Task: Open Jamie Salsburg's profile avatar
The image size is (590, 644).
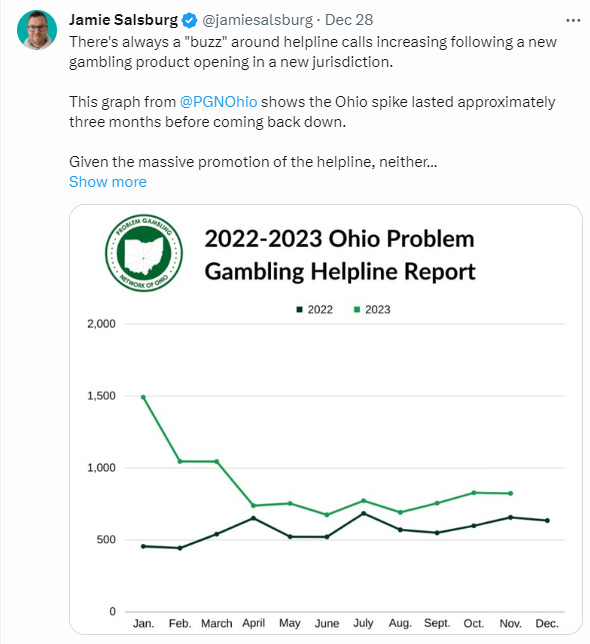Action: (37, 30)
